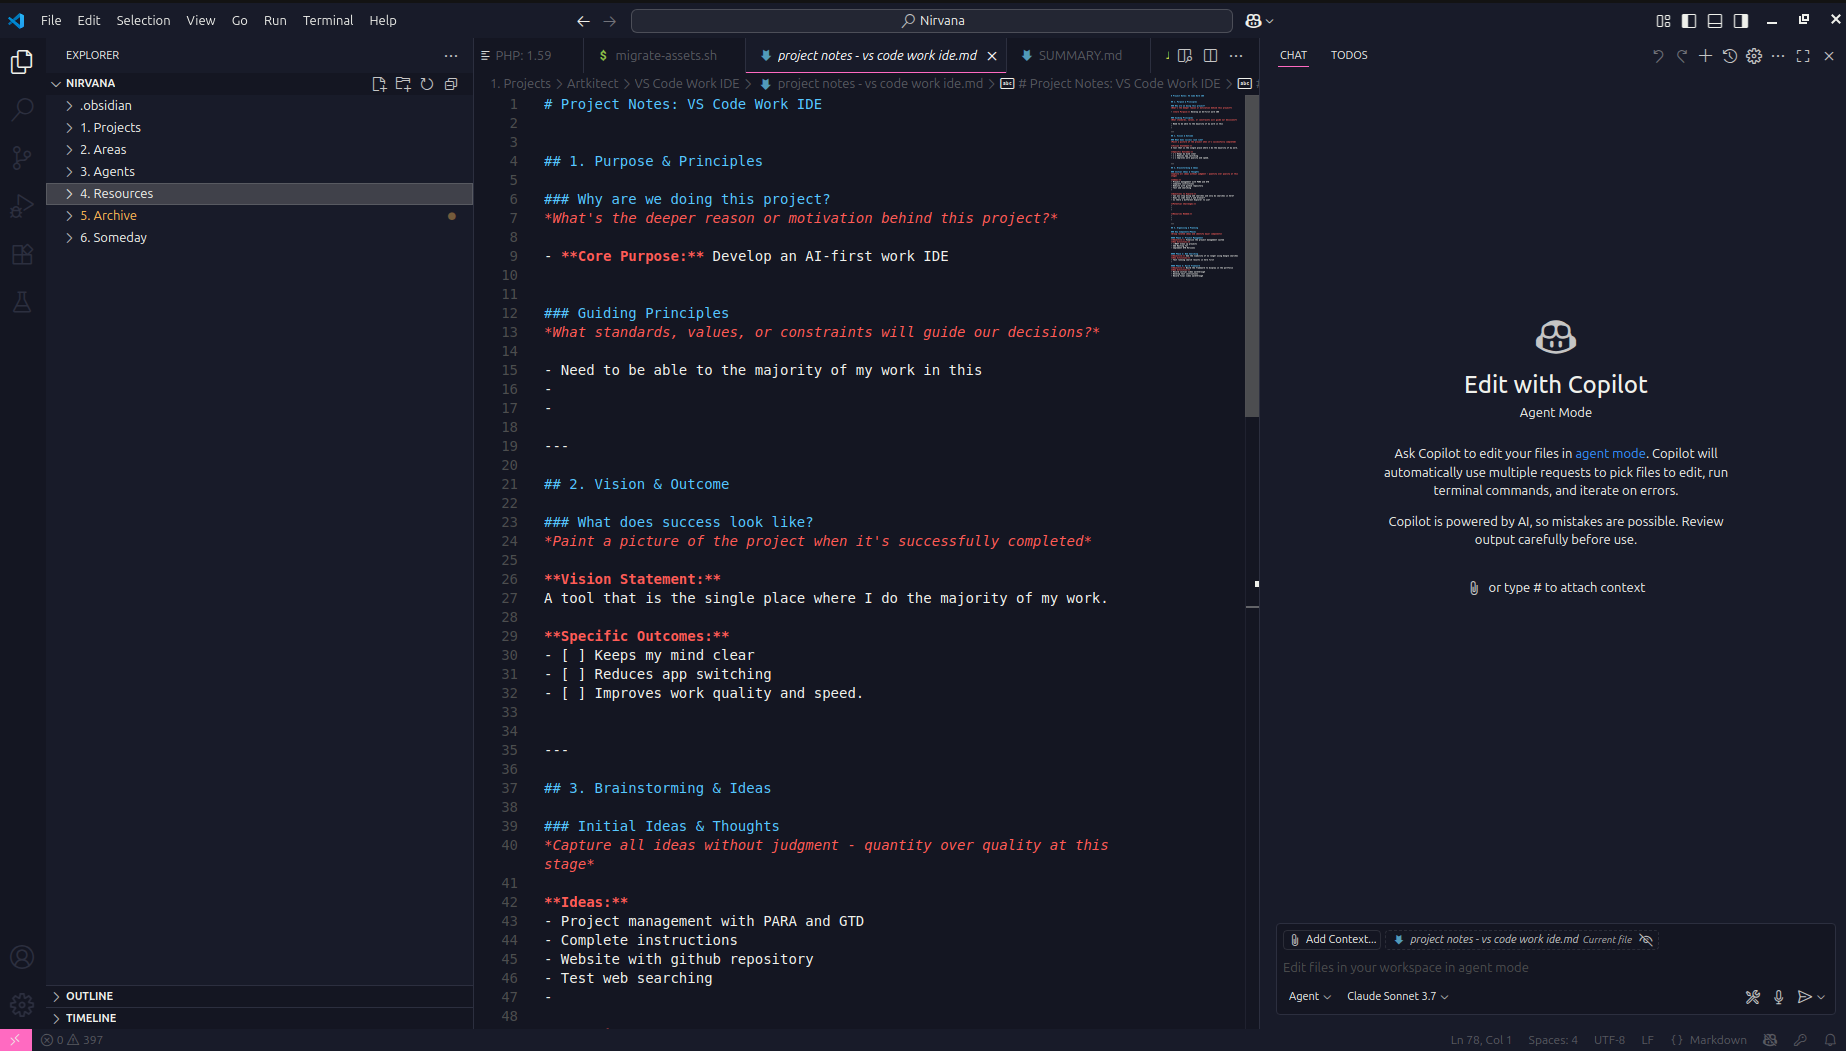Toggle bottom panel visibility
The width and height of the screenshot is (1846, 1051).
pyautogui.click(x=1715, y=20)
